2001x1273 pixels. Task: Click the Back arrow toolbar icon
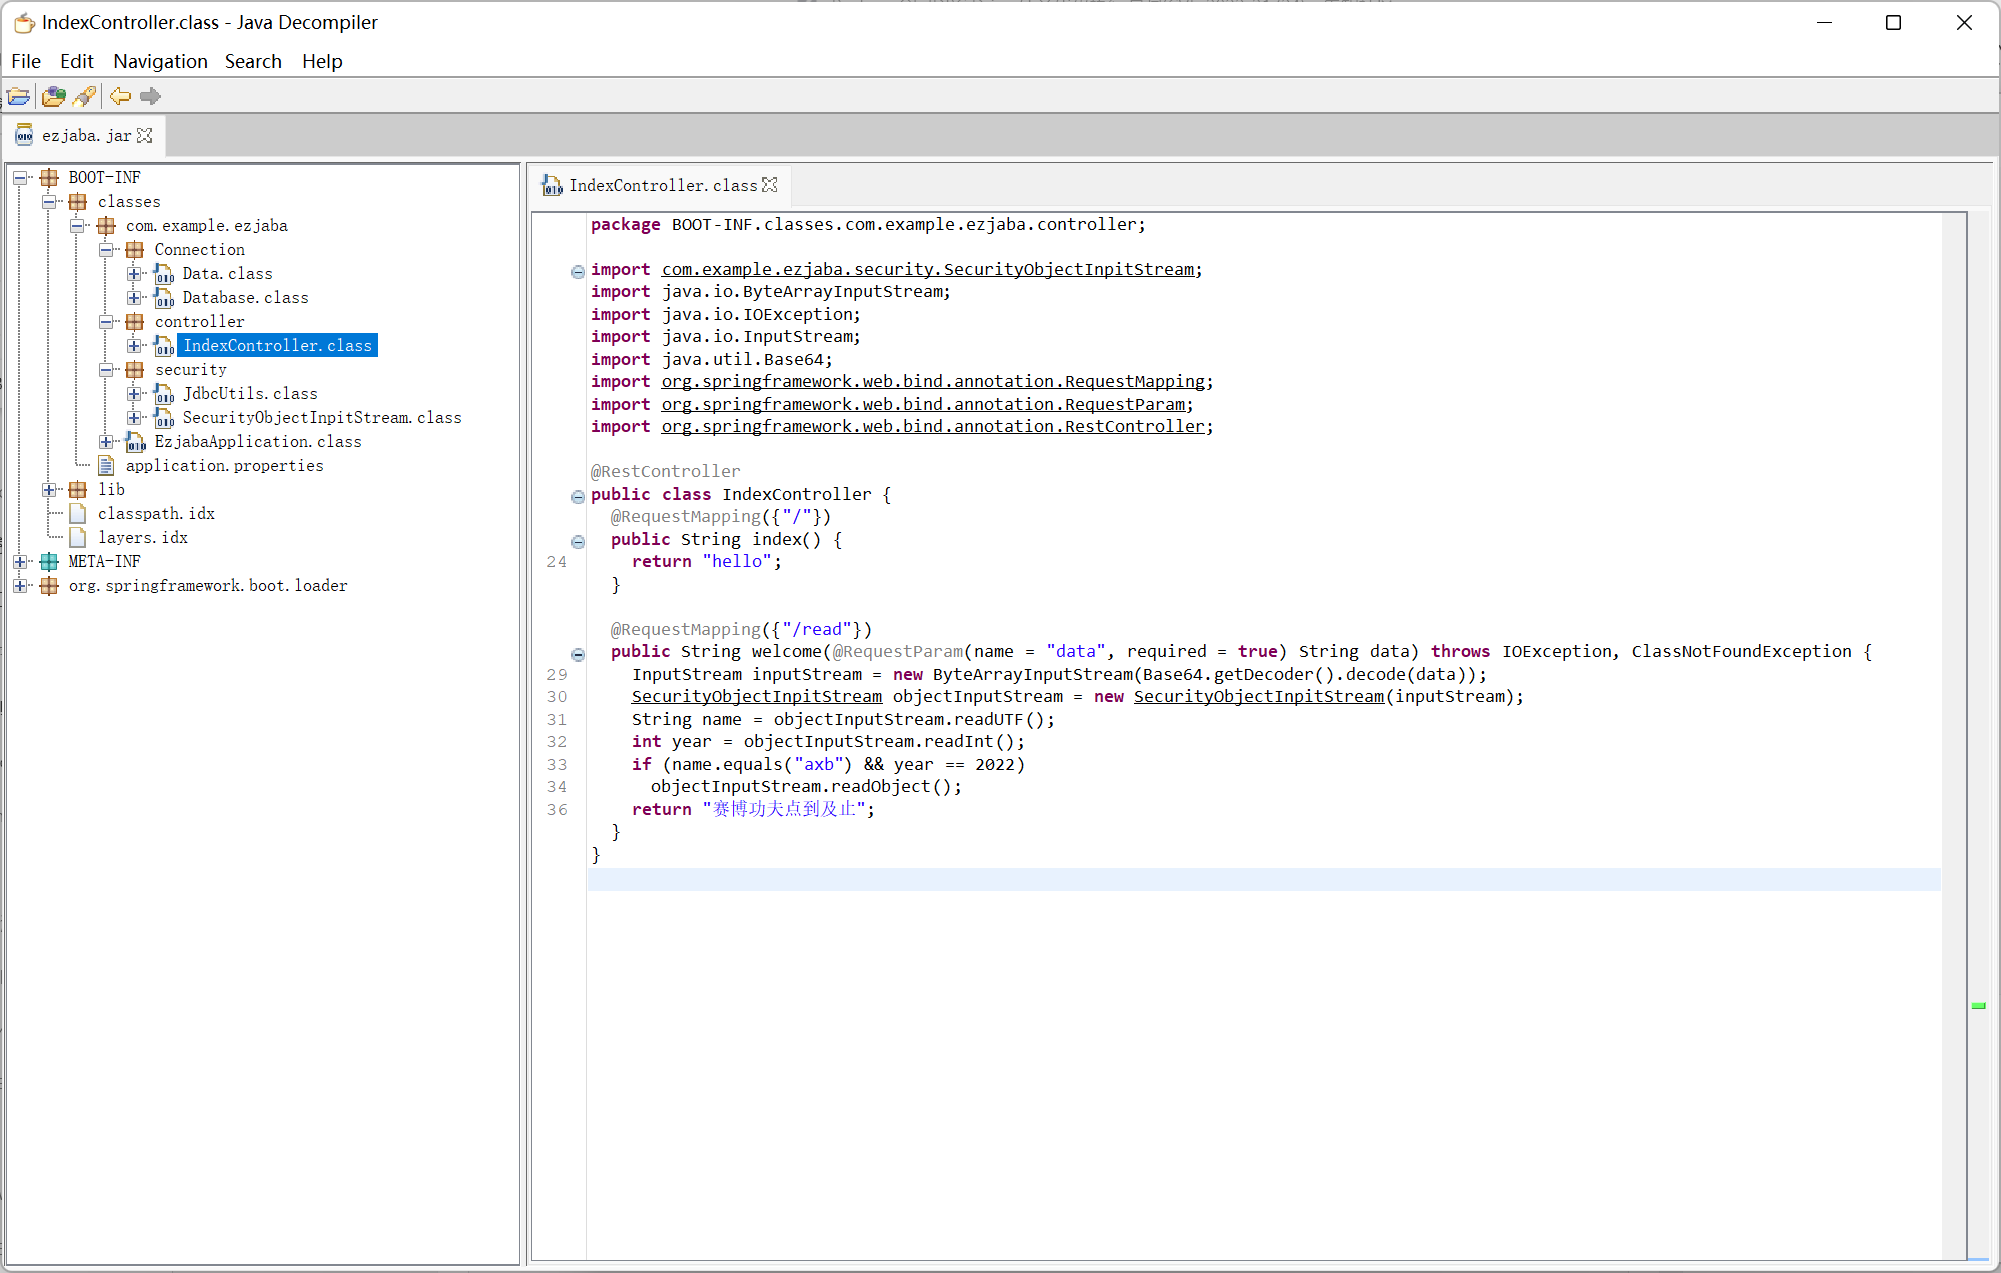(x=120, y=96)
